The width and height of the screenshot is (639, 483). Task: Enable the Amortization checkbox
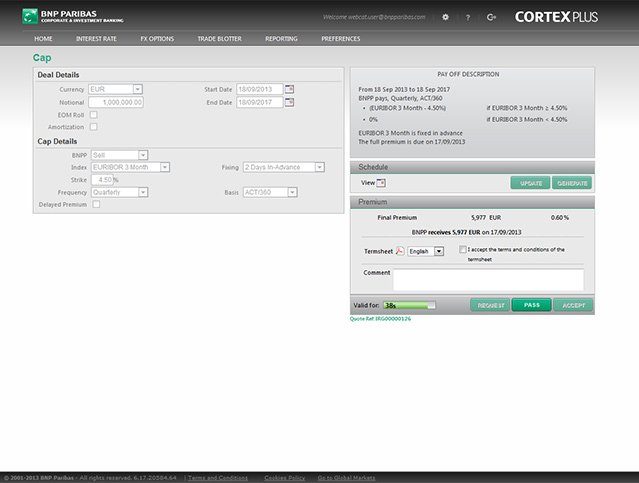point(94,127)
